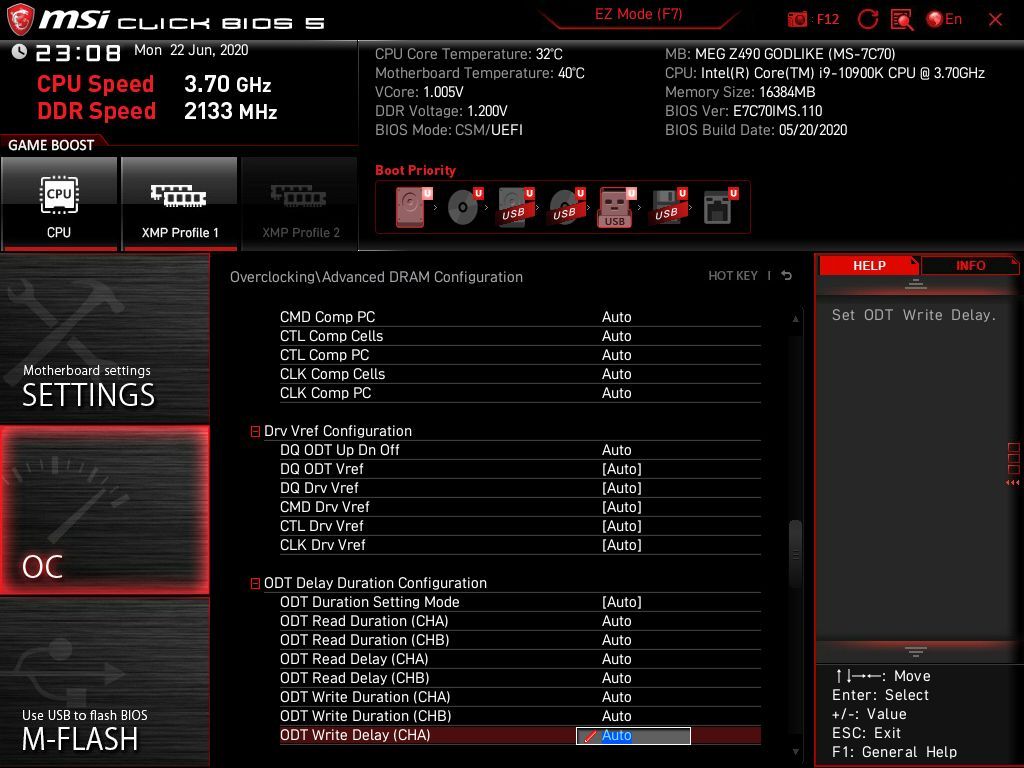
Task: Change language with the En globe icon
Action: [x=944, y=20]
